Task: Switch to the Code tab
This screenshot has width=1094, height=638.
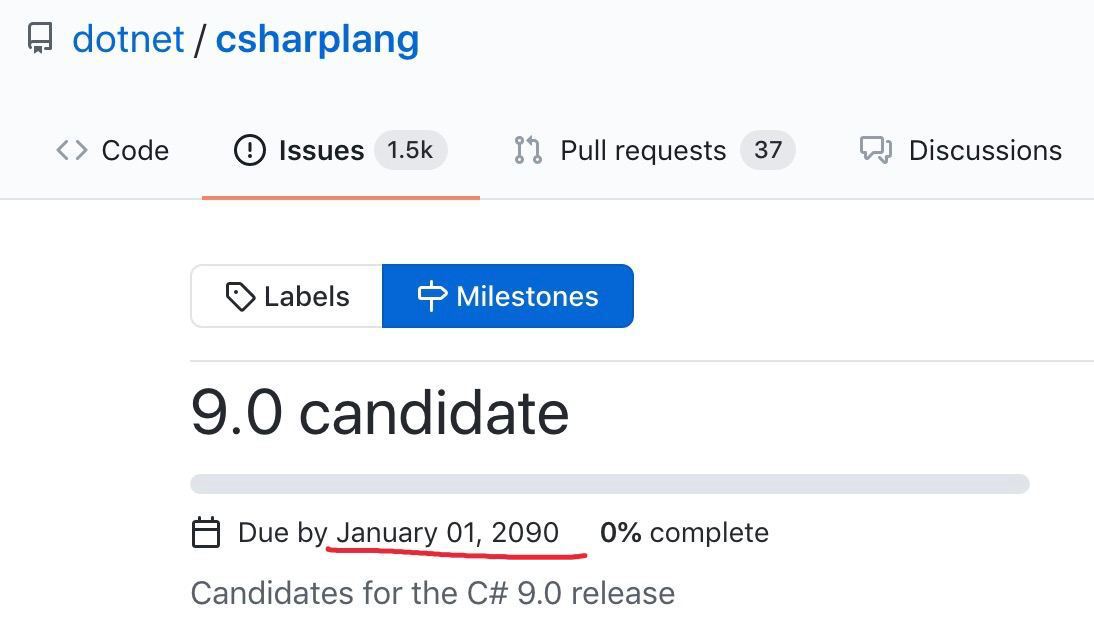Action: tap(112, 151)
